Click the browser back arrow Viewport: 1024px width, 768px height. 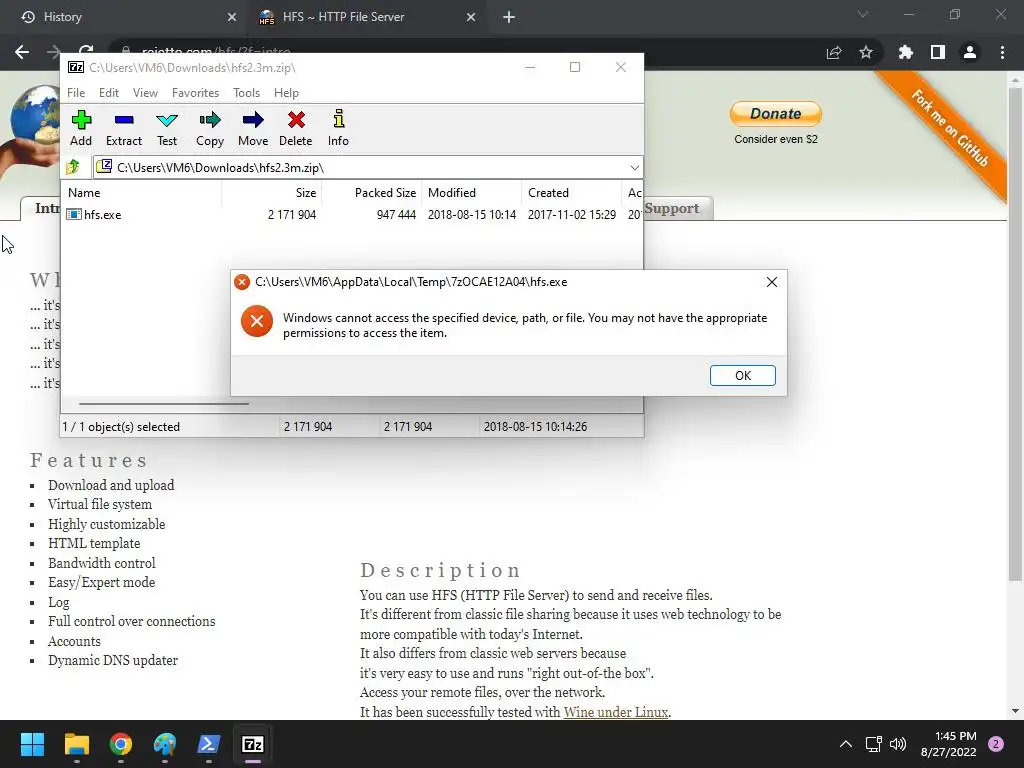(x=22, y=52)
